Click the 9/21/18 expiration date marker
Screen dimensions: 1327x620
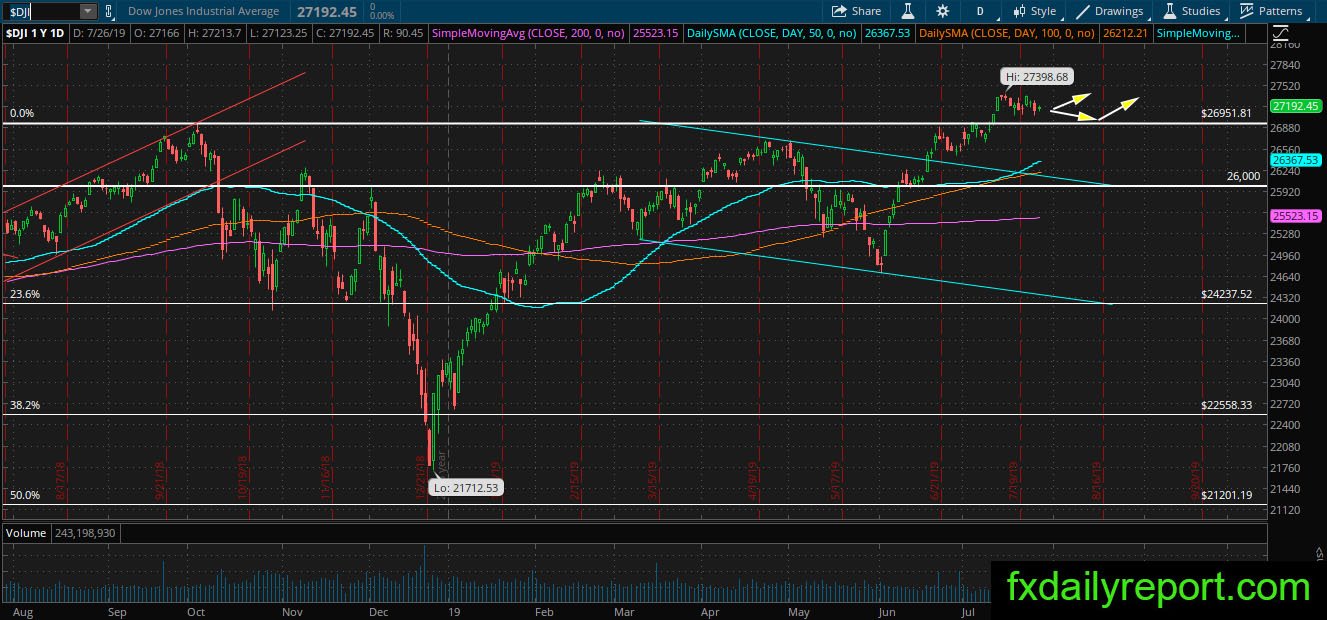pos(160,480)
